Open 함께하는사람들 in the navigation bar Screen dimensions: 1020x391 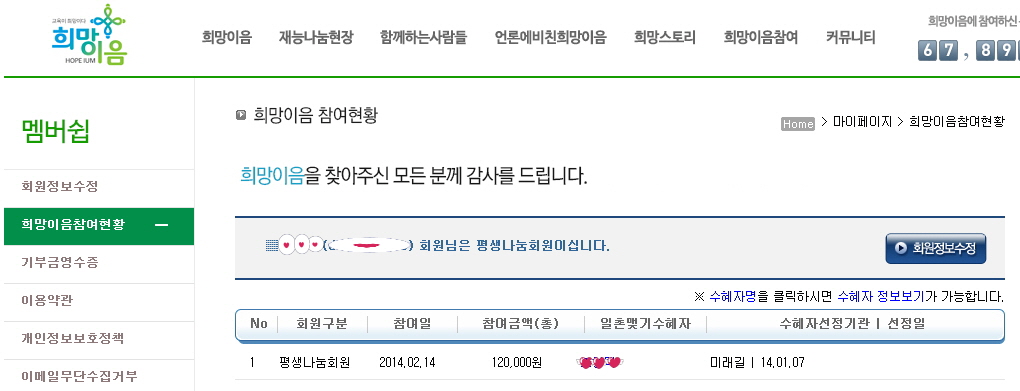click(423, 37)
